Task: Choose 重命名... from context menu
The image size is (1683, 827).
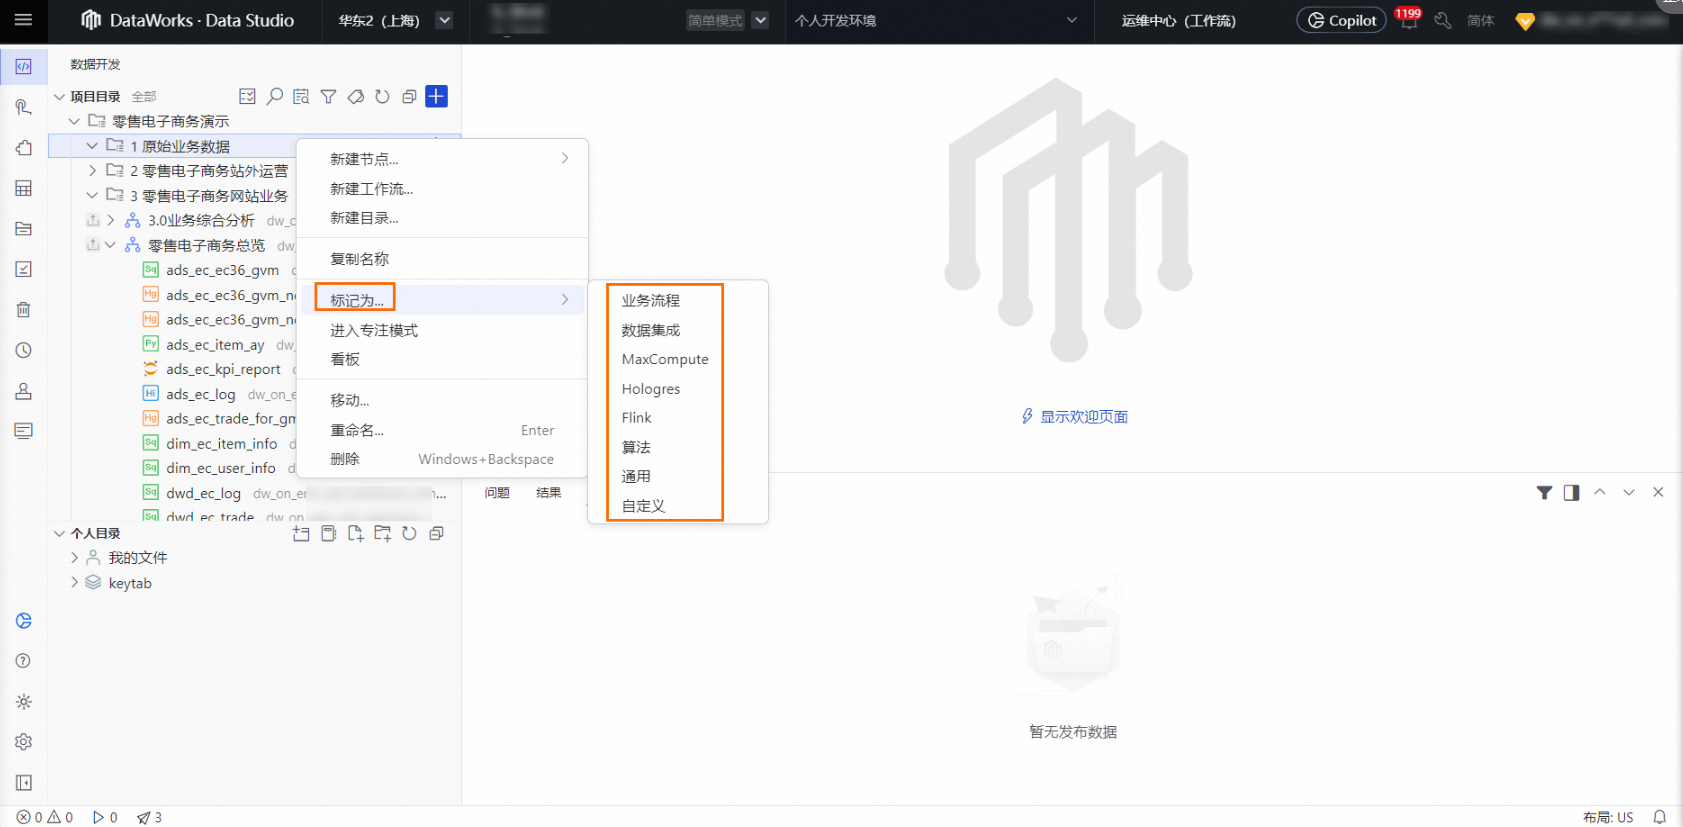Action: point(442,430)
